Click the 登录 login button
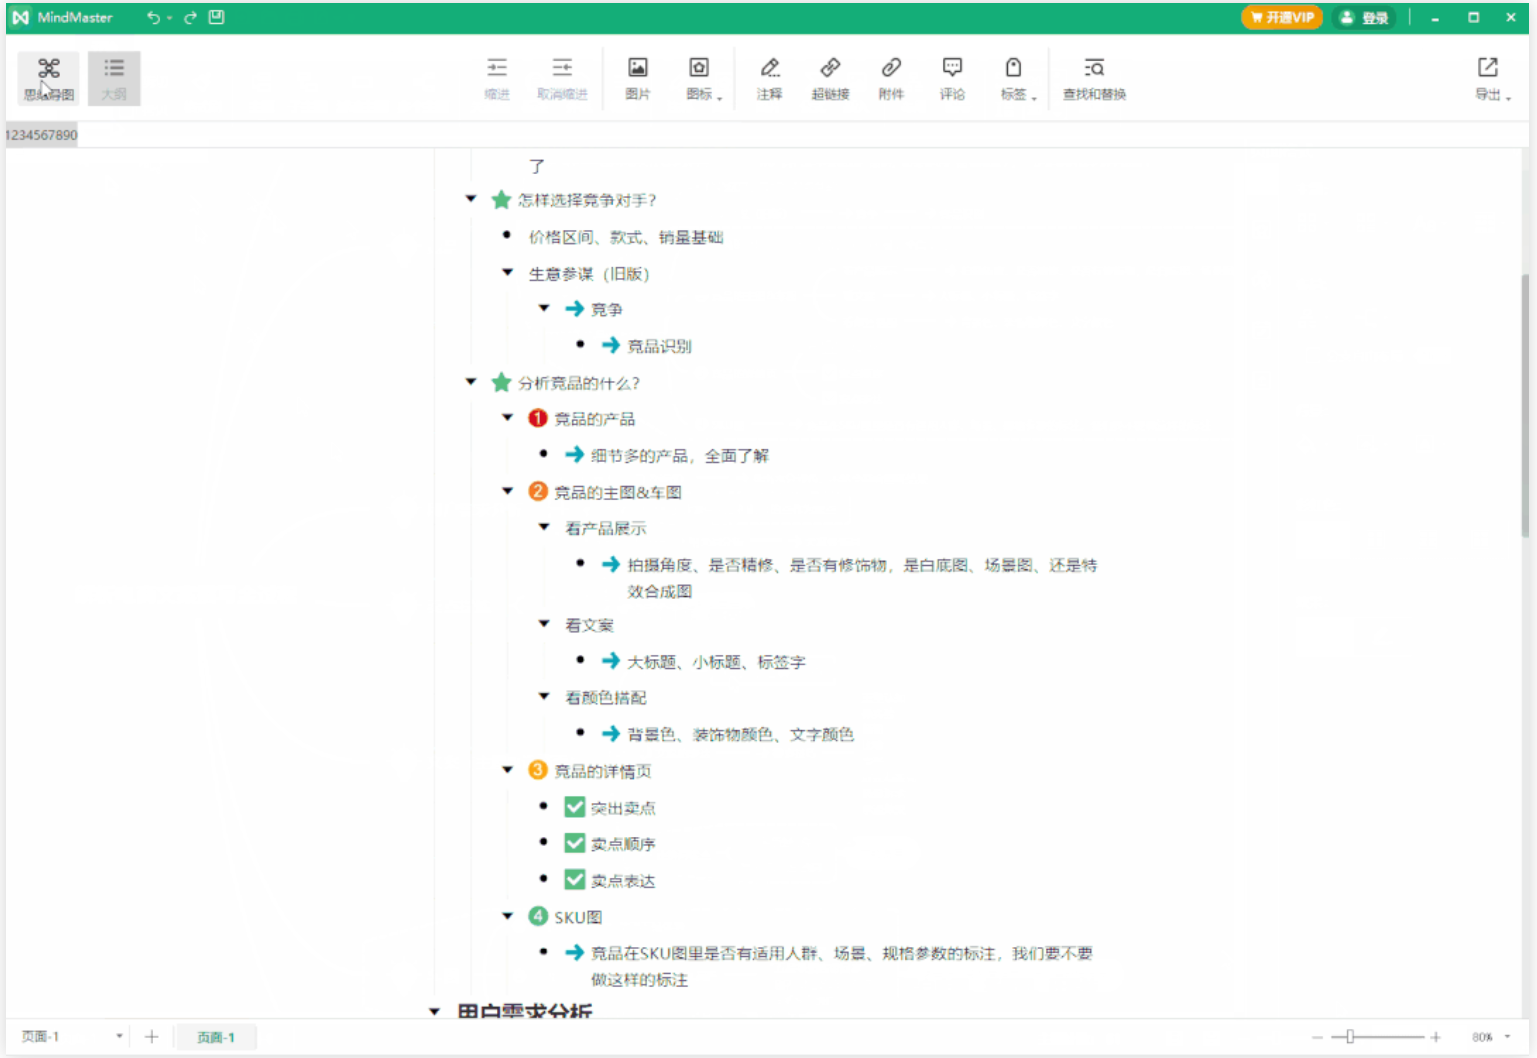The image size is (1537, 1058). [1365, 17]
